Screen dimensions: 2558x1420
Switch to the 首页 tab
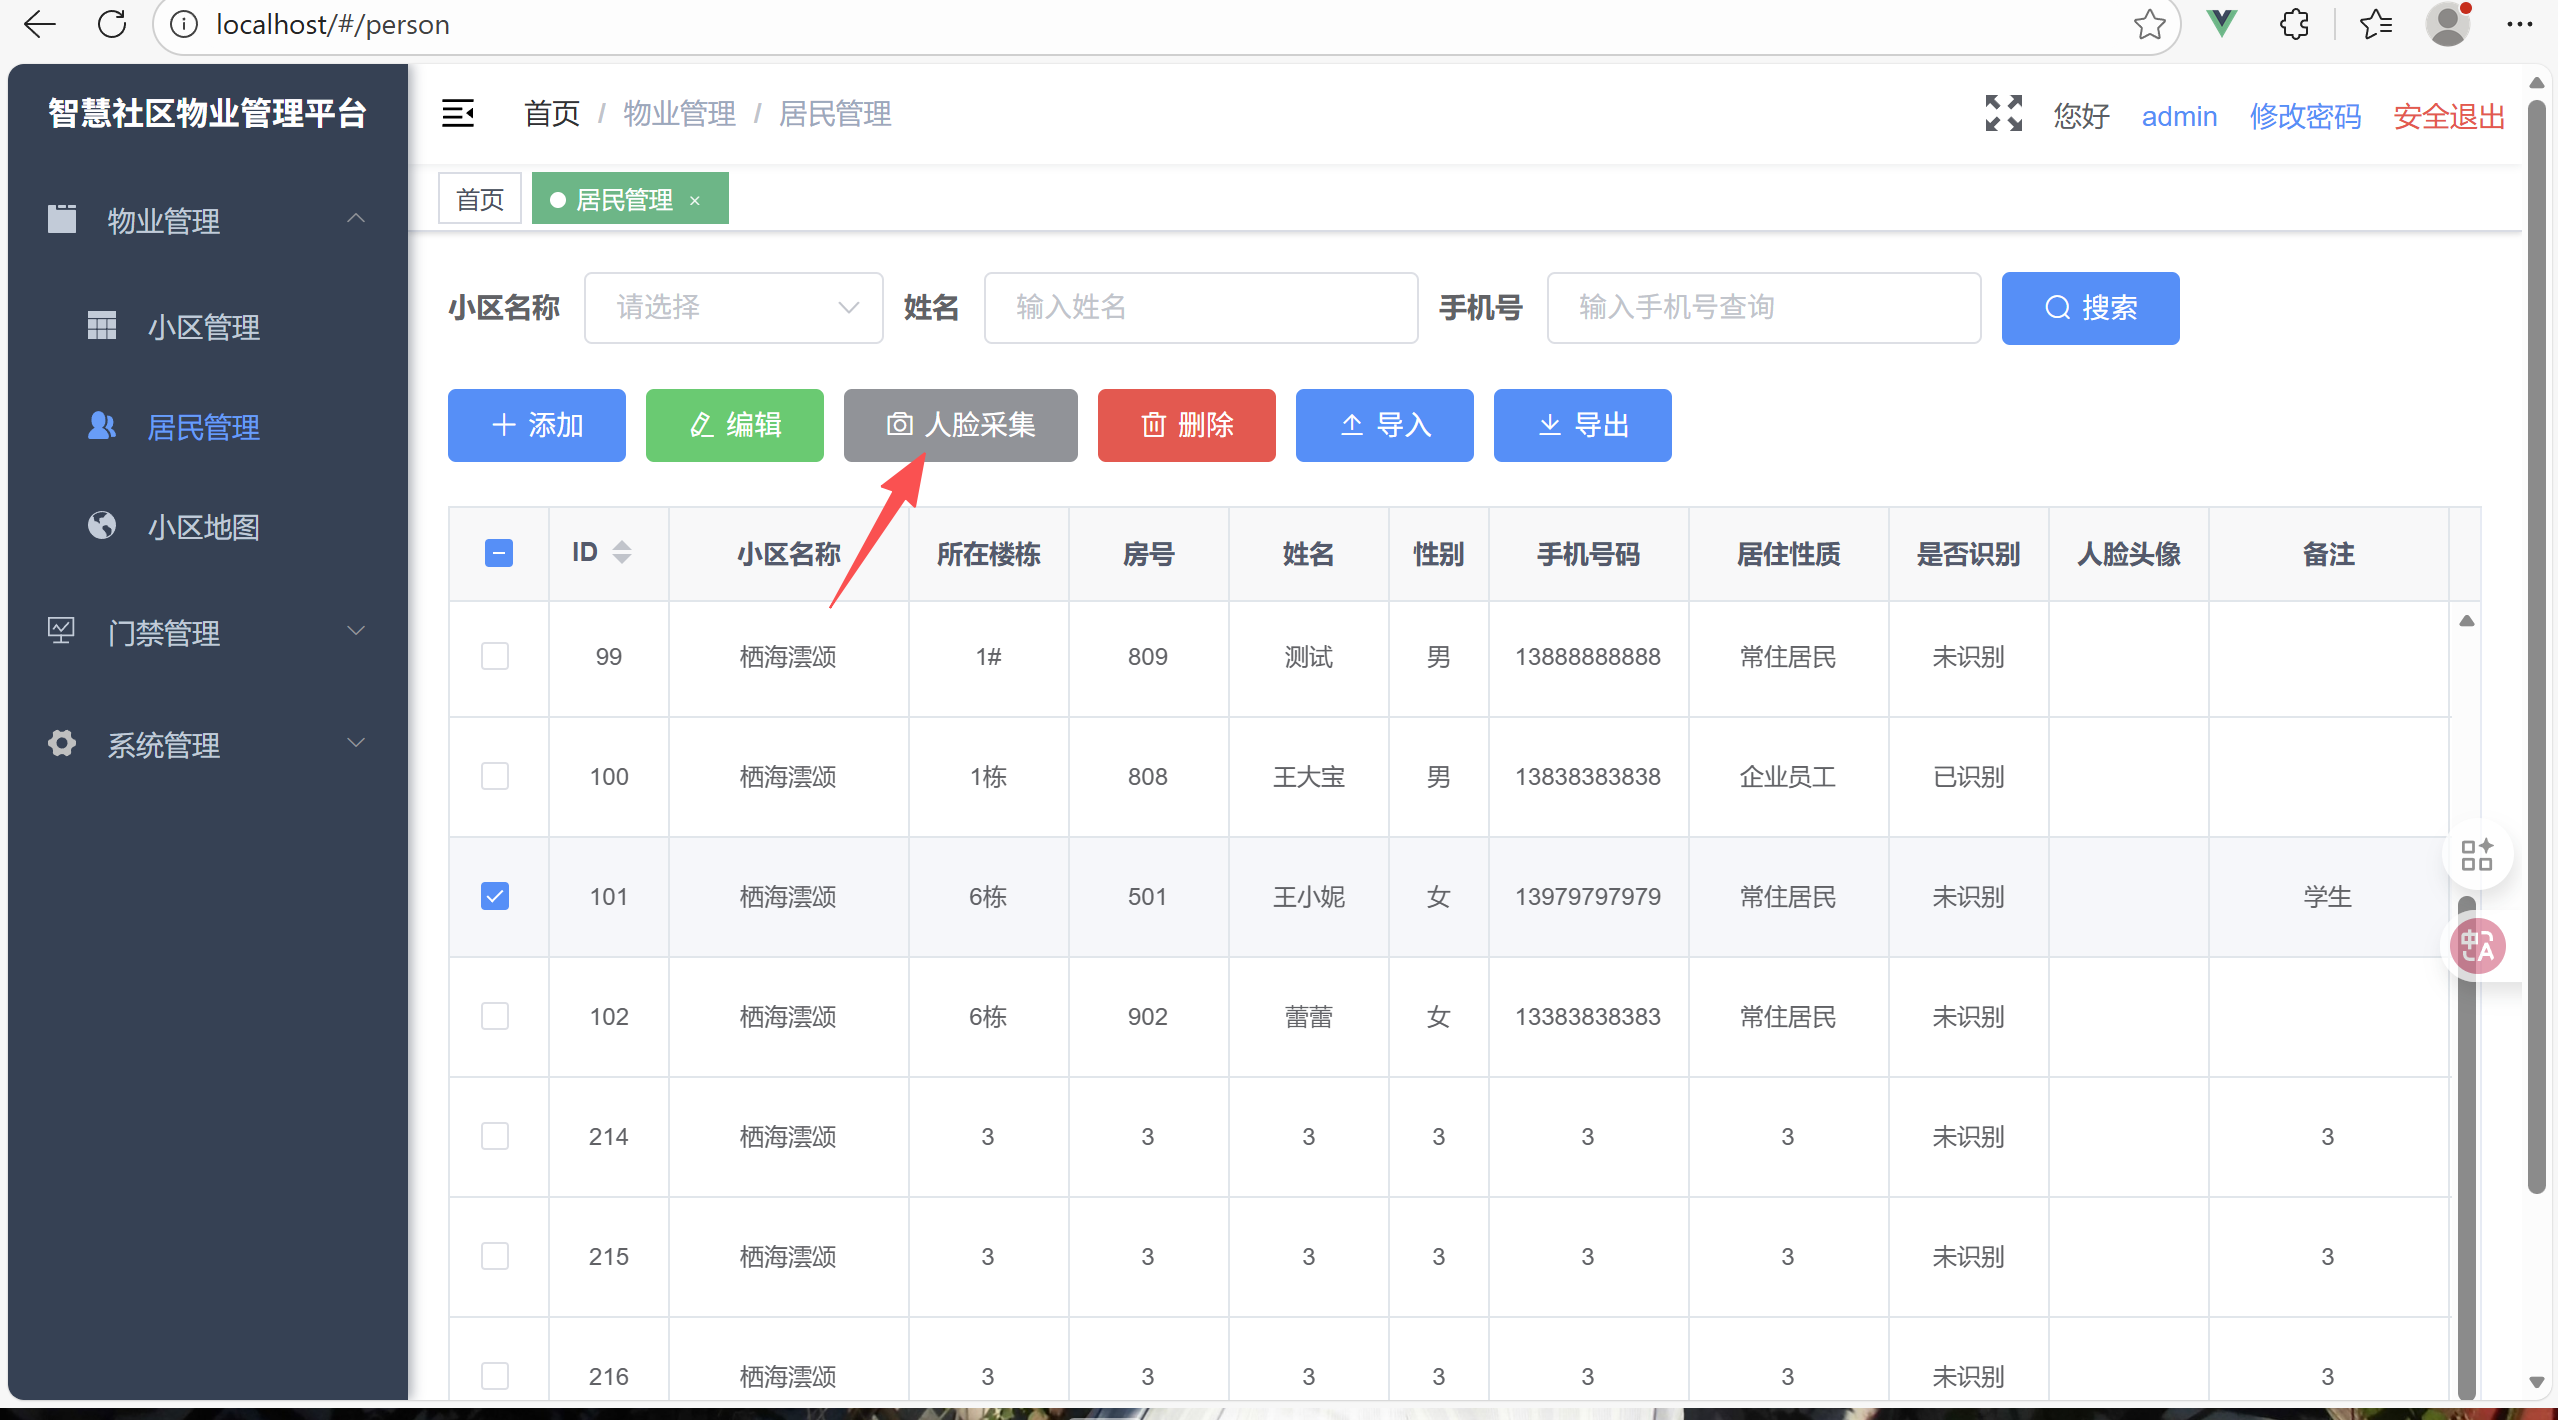pos(480,199)
